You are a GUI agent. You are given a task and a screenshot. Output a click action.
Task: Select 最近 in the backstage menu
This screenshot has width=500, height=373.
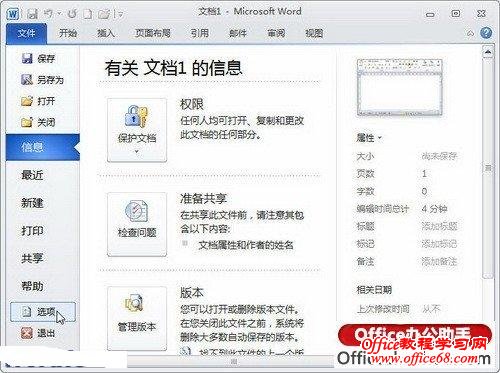pyautogui.click(x=32, y=175)
